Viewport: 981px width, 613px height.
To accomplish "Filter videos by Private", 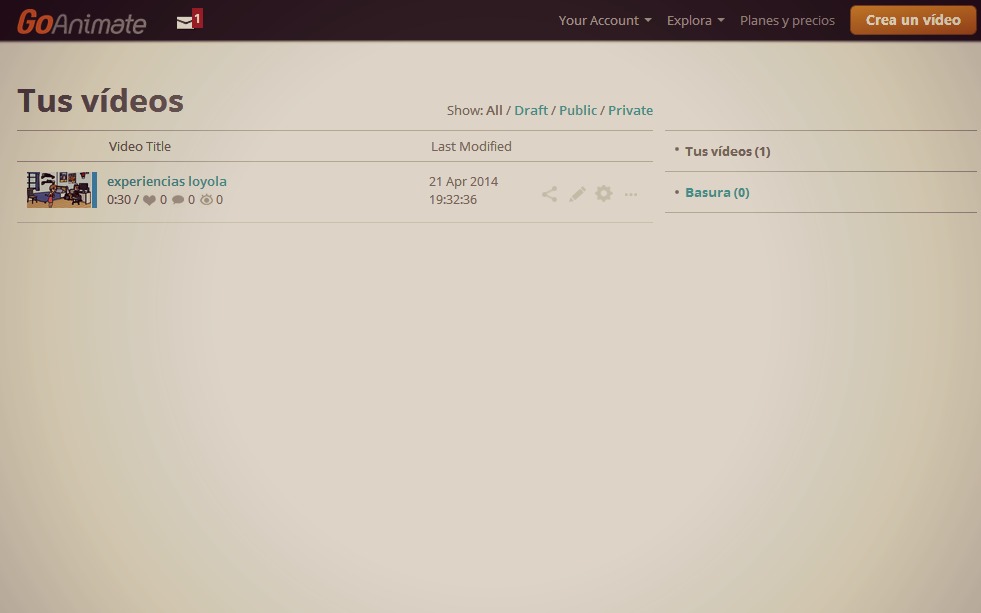I will pyautogui.click(x=630, y=110).
